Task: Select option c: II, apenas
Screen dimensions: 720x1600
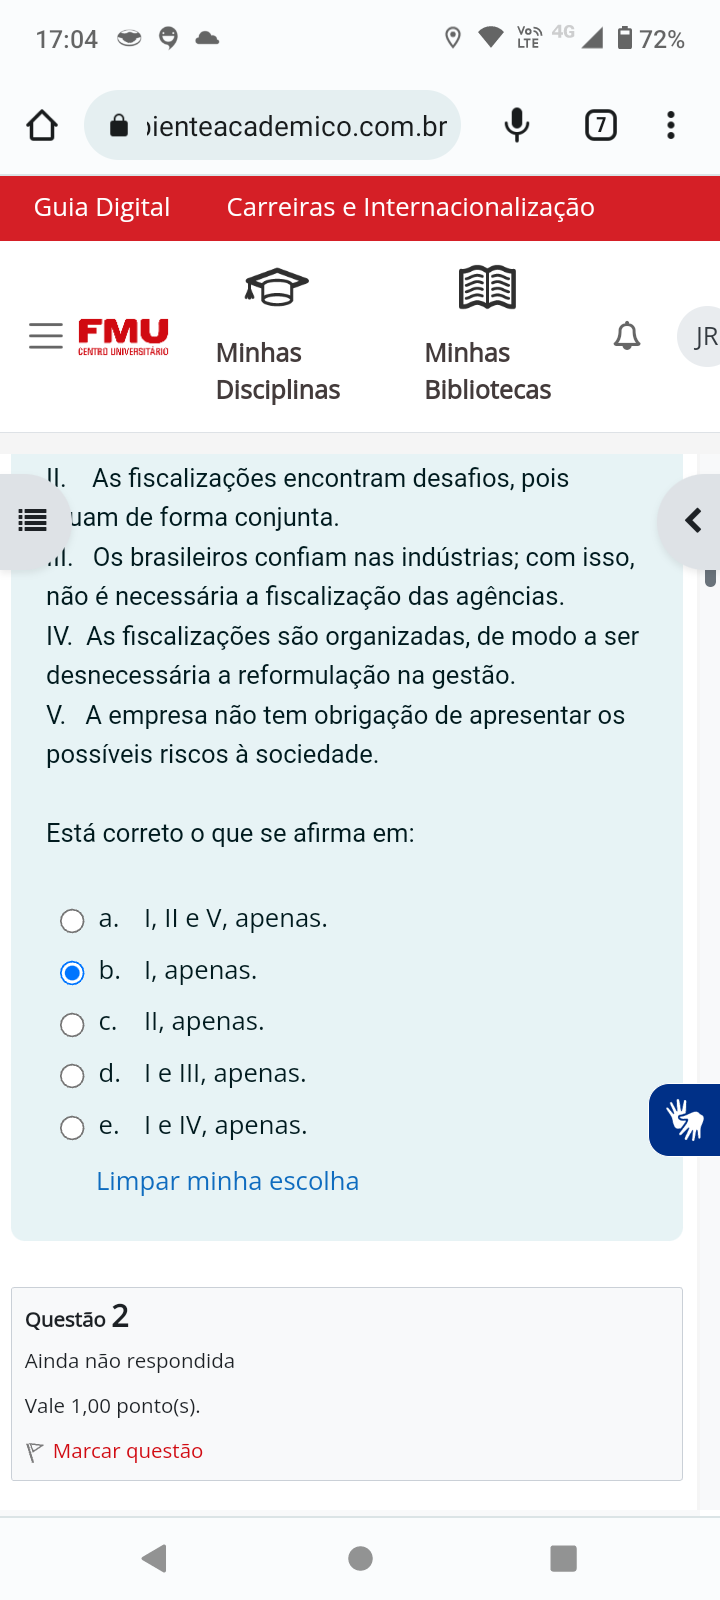Action: [72, 1024]
